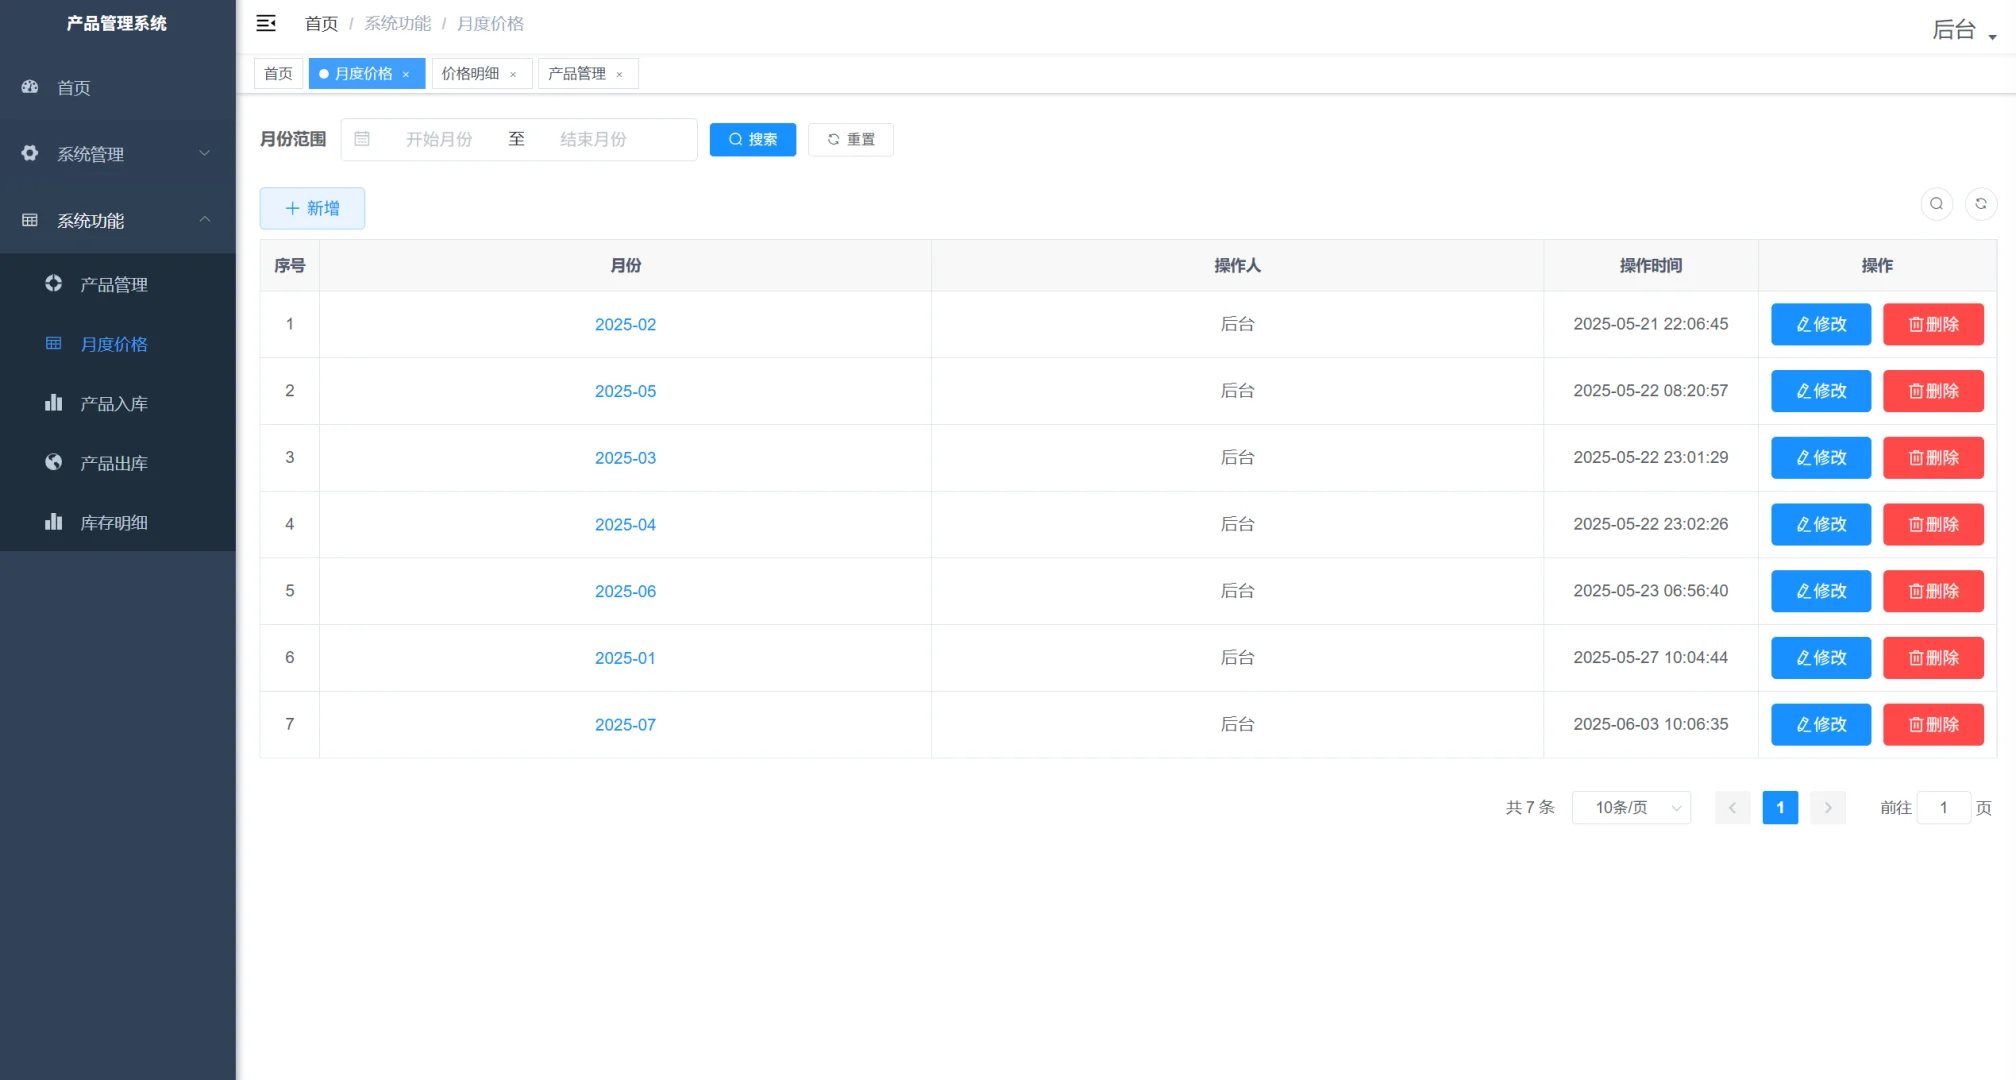Open the 10条/页 page size dropdown
The image size is (2016, 1080).
pyautogui.click(x=1631, y=808)
